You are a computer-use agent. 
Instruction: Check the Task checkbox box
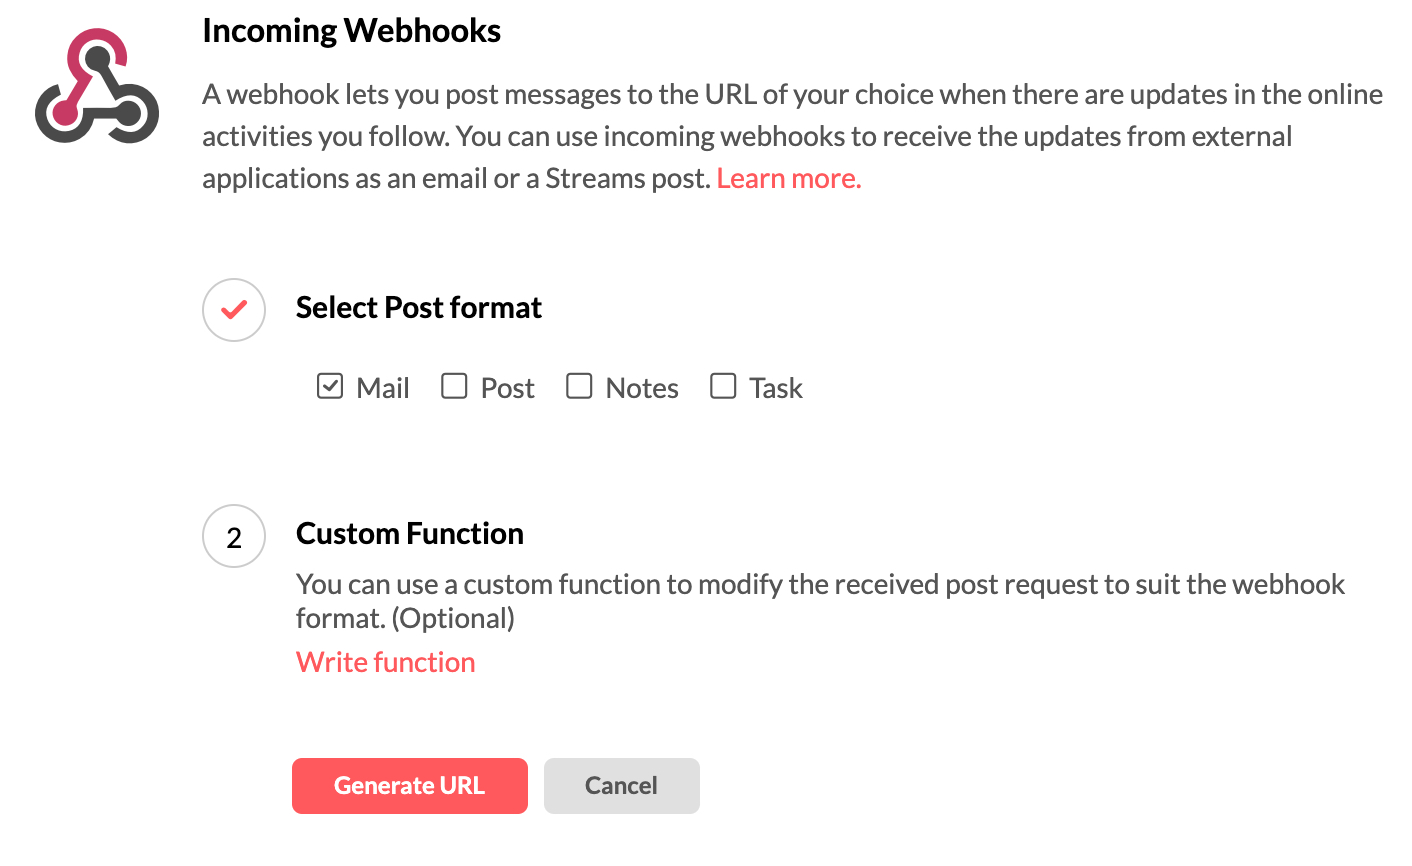(x=723, y=386)
